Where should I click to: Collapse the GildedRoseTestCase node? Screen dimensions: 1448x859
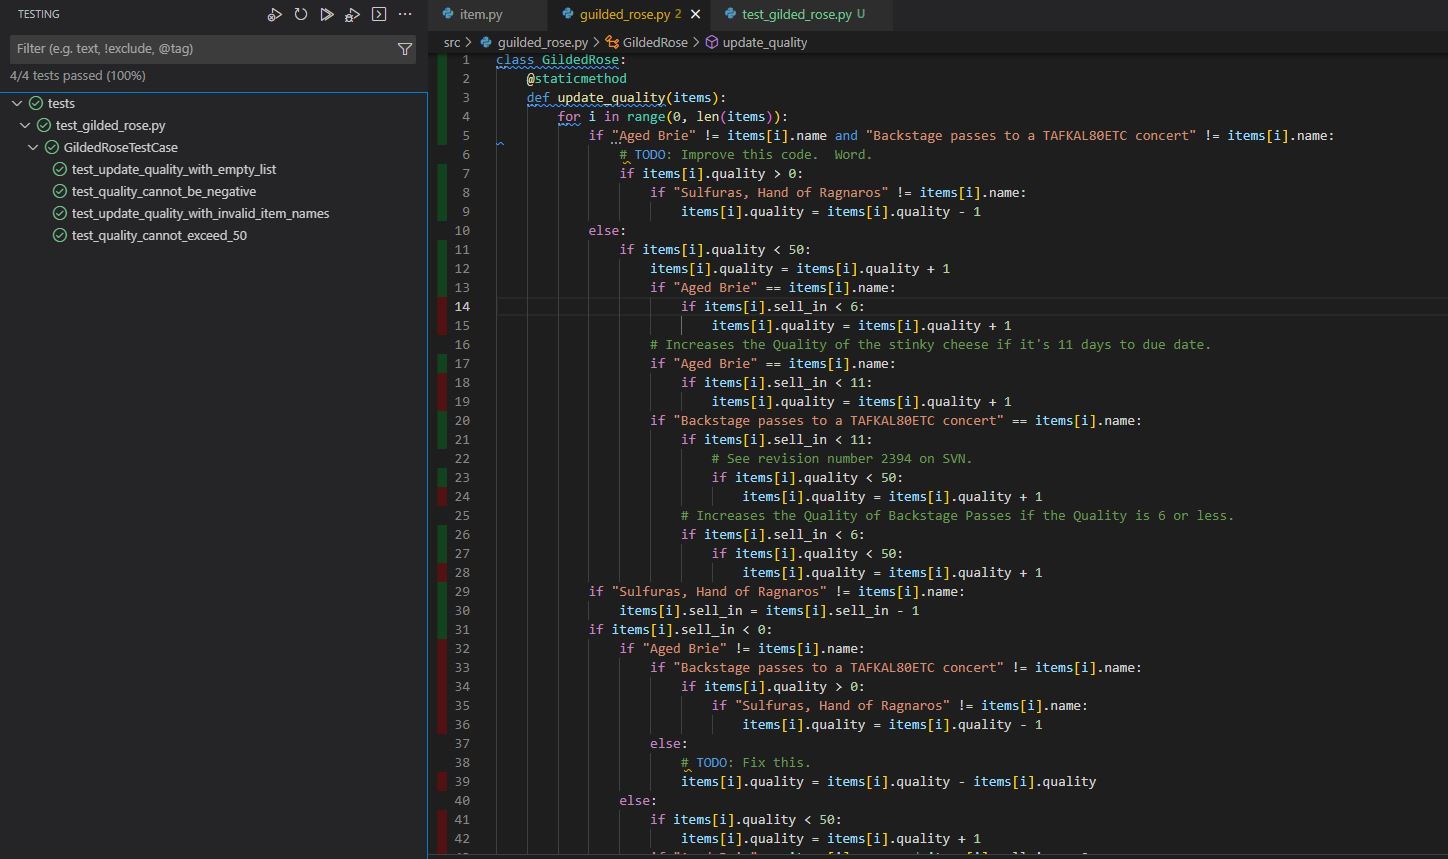pos(33,147)
